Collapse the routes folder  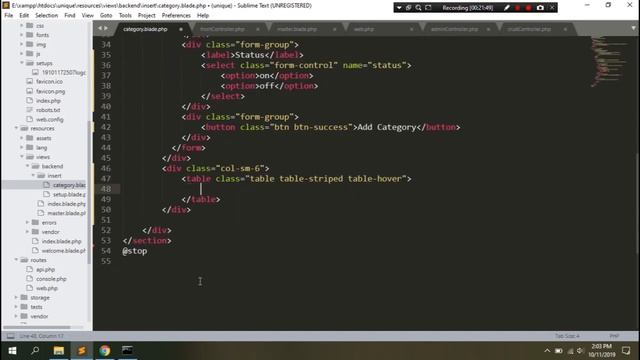(x=16, y=260)
